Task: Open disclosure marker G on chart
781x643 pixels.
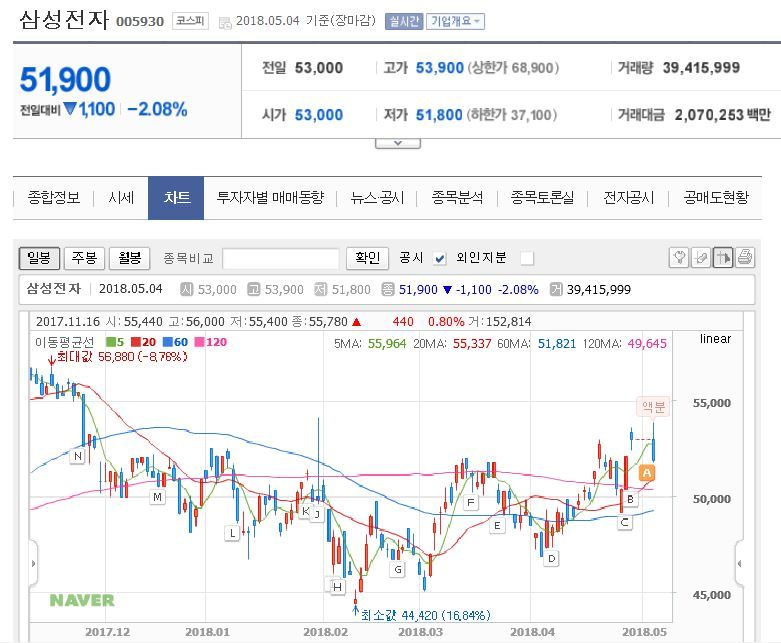Action: (397, 569)
